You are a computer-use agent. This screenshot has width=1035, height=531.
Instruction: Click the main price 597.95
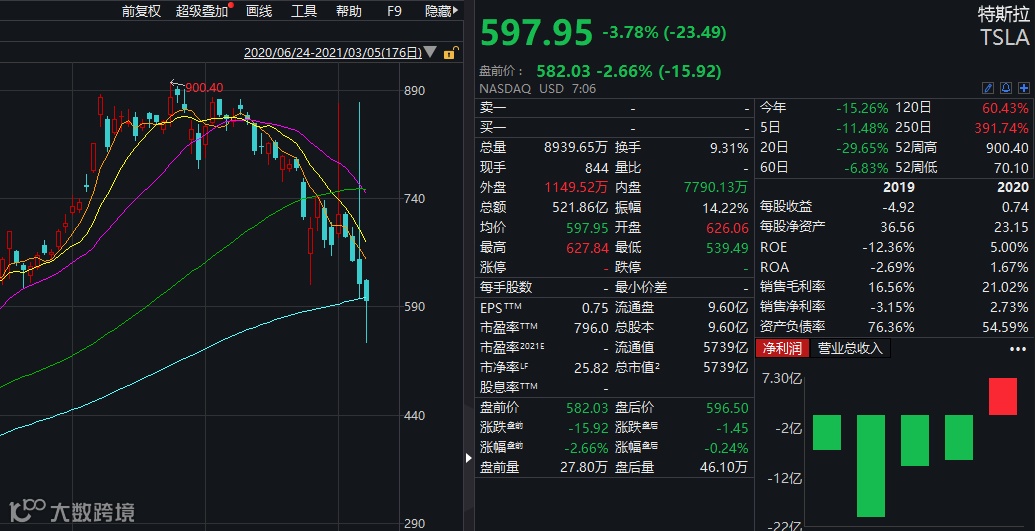(x=536, y=33)
